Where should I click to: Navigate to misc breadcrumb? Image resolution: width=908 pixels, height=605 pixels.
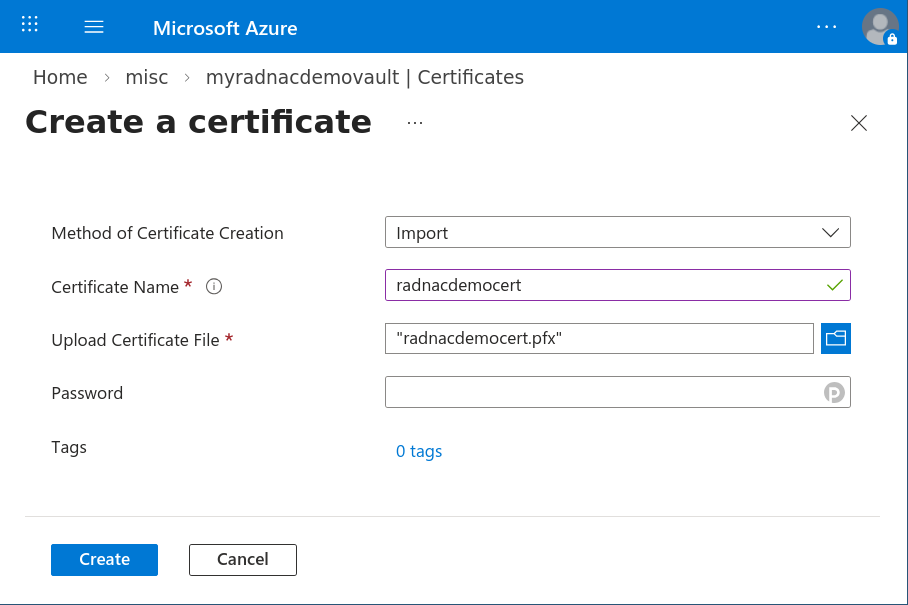coord(147,77)
